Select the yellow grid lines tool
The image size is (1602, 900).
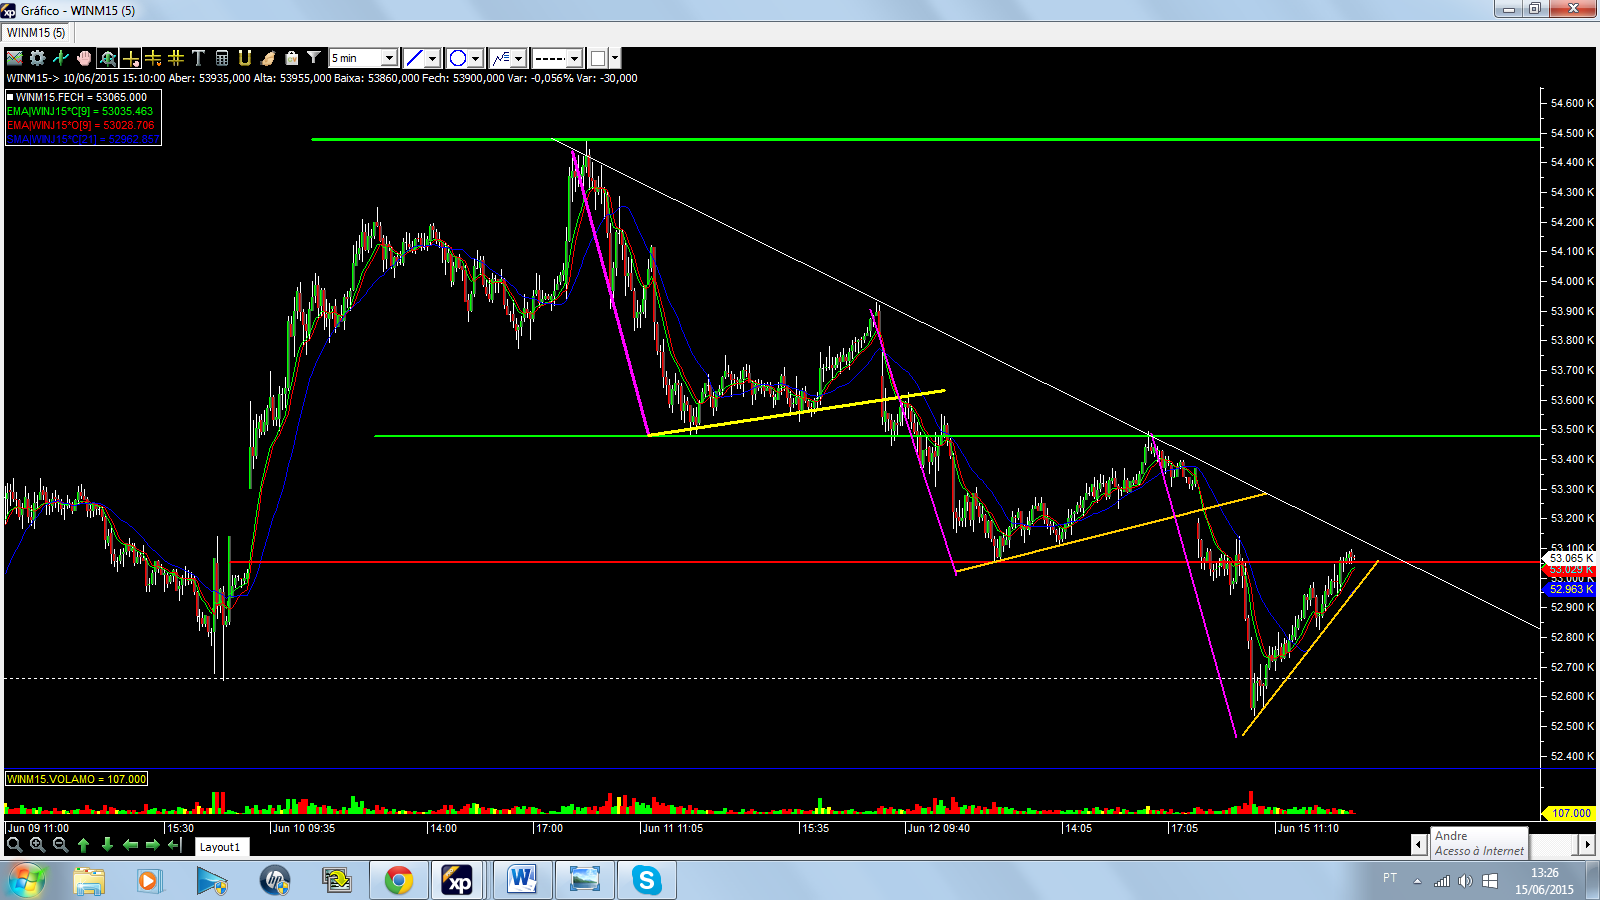tap(176, 58)
